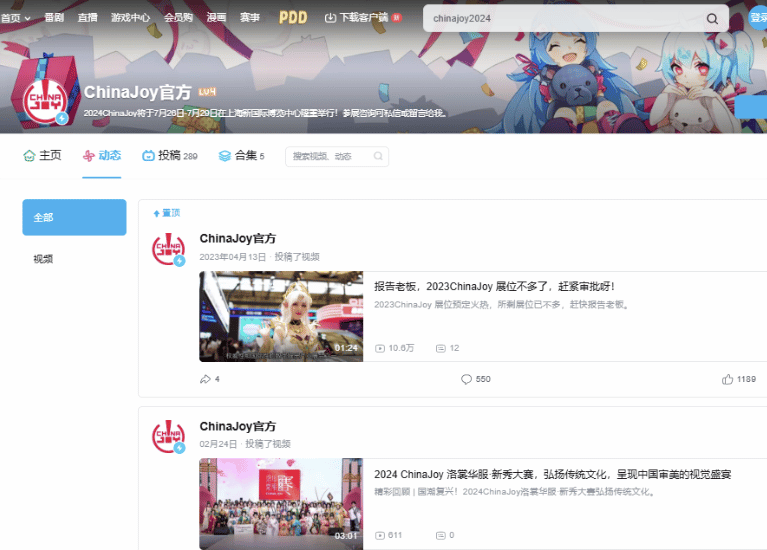767x550 pixels.
Task: Click the ChinaJoy官方 banner name
Action: coord(137,92)
